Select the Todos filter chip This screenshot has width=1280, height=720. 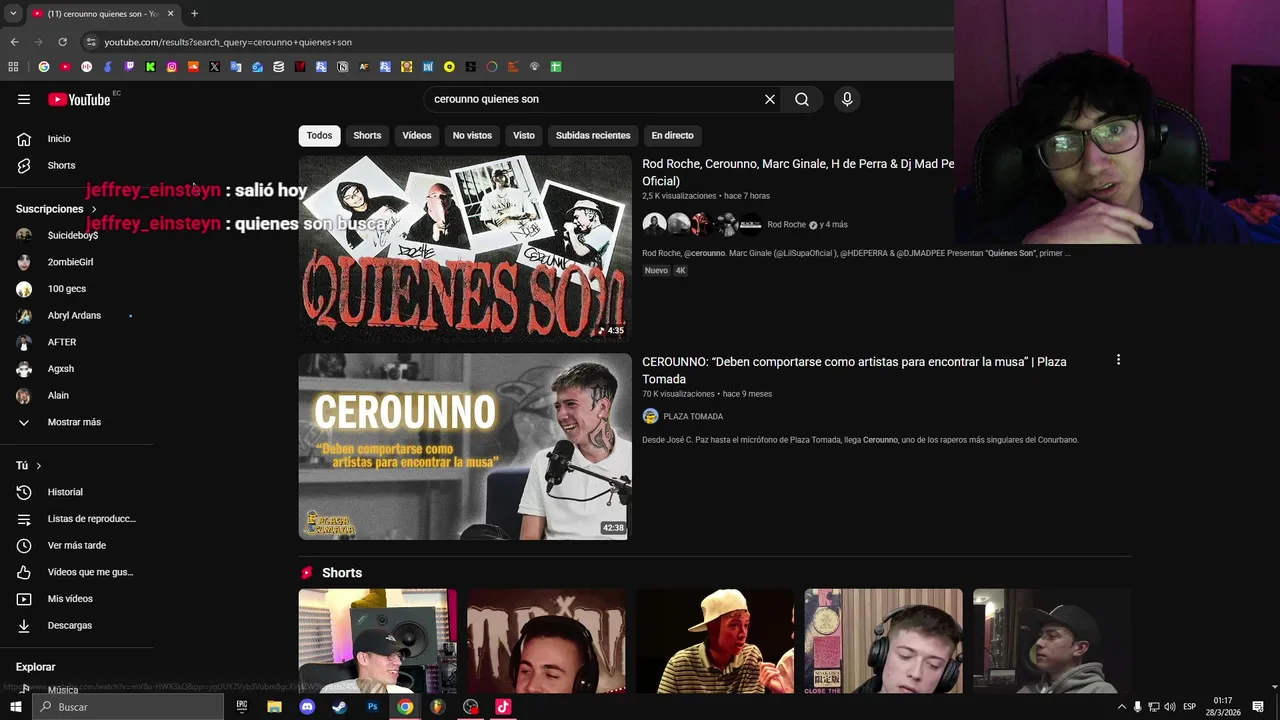pyautogui.click(x=319, y=135)
